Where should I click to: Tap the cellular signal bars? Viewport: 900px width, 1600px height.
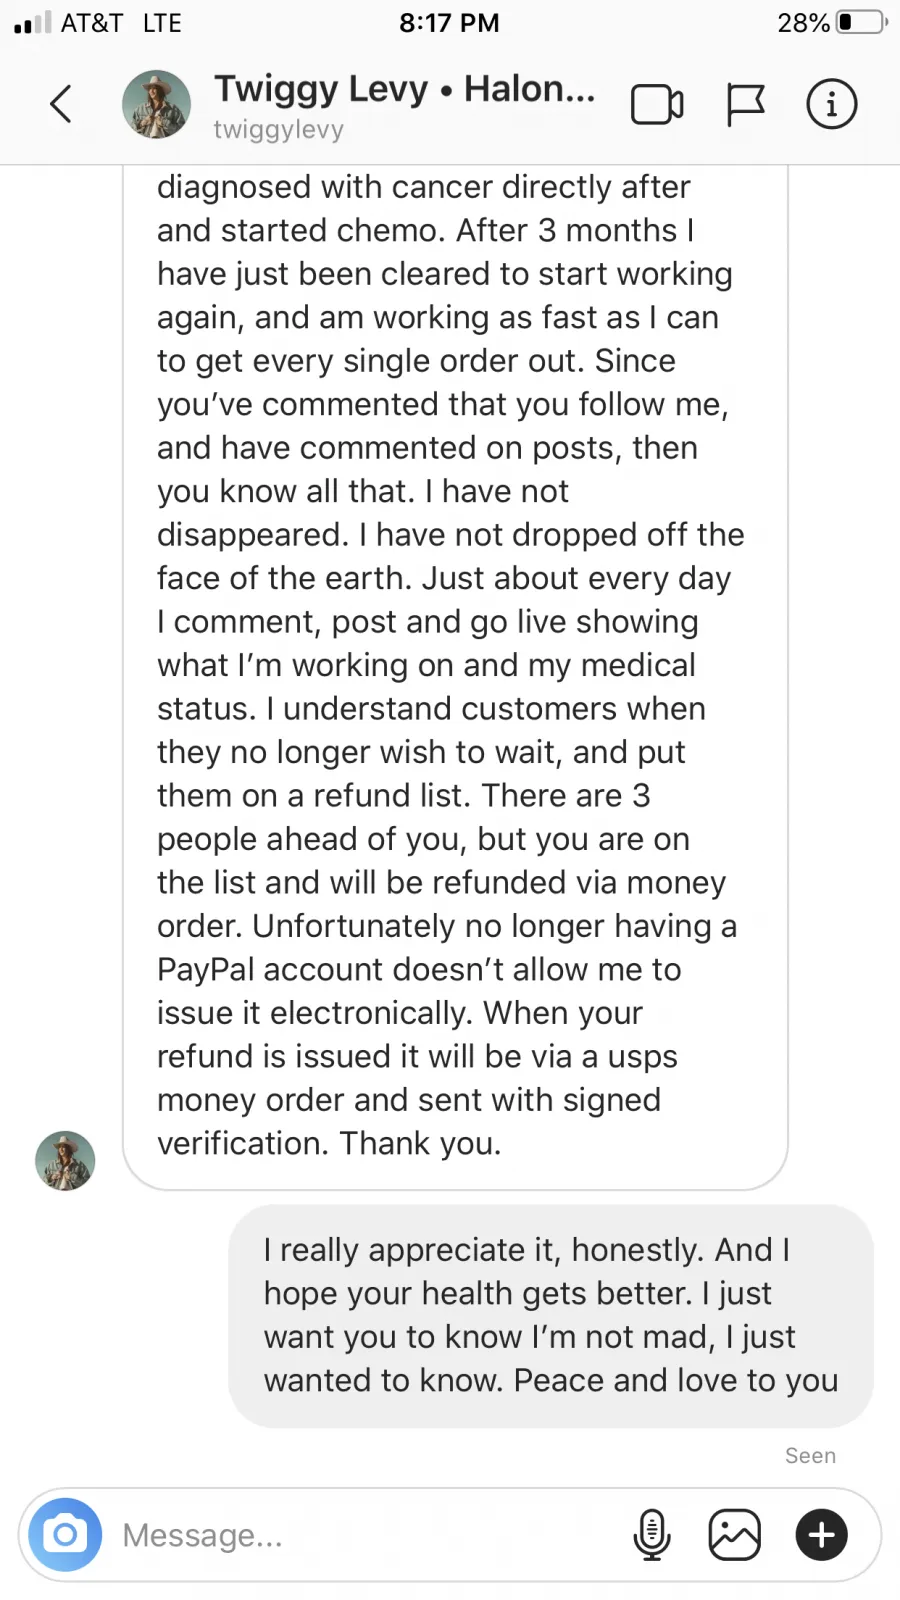[x=32, y=22]
